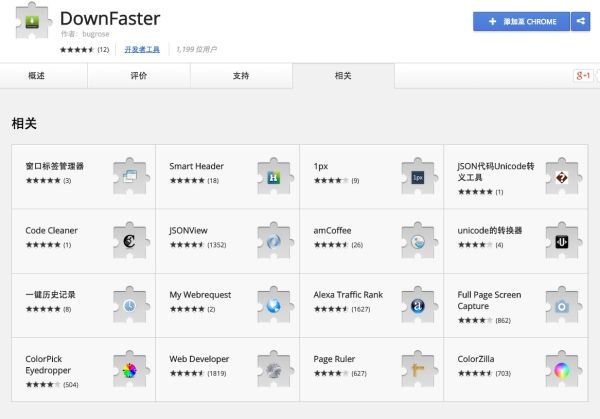Click the Web Developer title
The image size is (600, 419).
click(x=199, y=359)
